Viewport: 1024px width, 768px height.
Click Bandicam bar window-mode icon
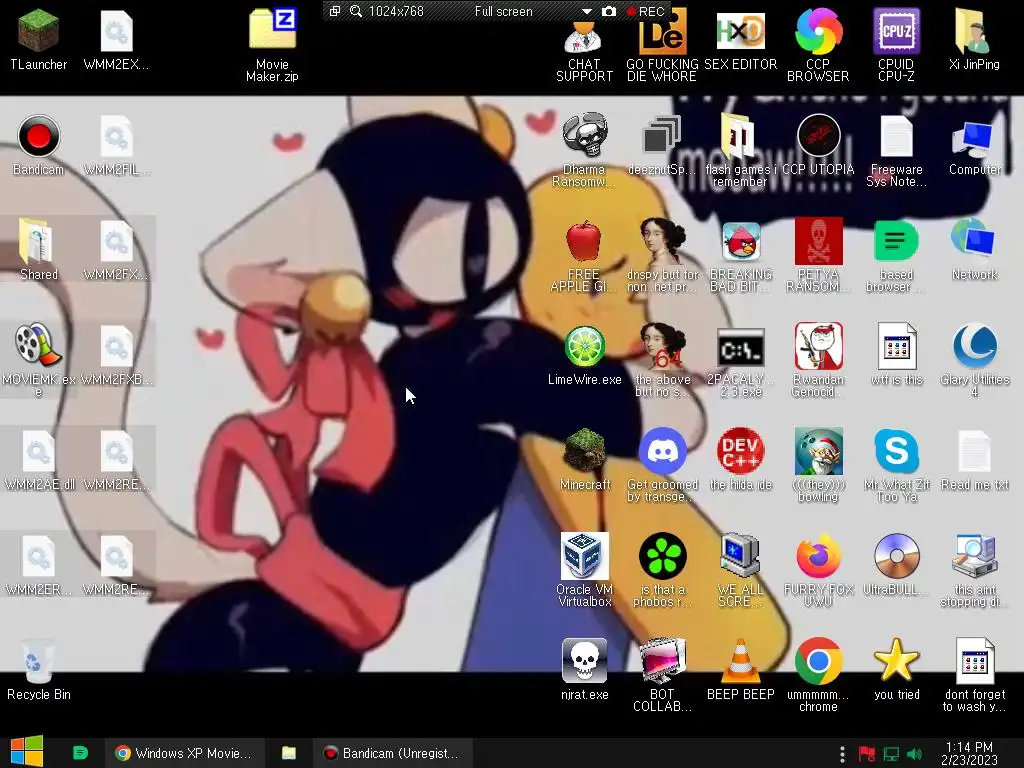click(x=334, y=11)
